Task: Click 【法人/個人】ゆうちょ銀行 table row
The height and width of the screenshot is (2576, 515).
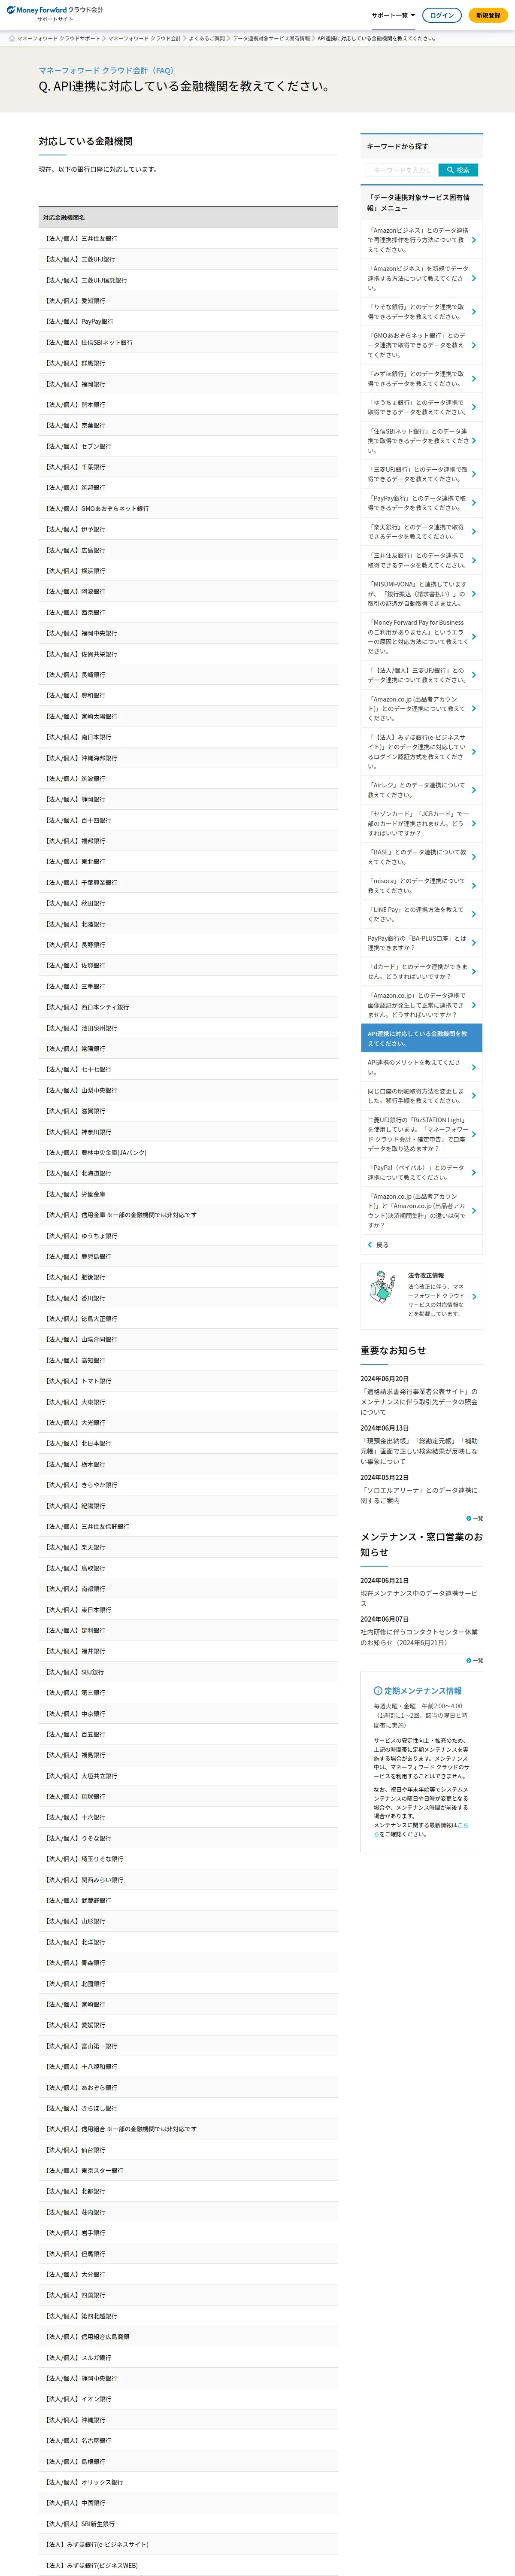Action: pyautogui.click(x=188, y=1236)
